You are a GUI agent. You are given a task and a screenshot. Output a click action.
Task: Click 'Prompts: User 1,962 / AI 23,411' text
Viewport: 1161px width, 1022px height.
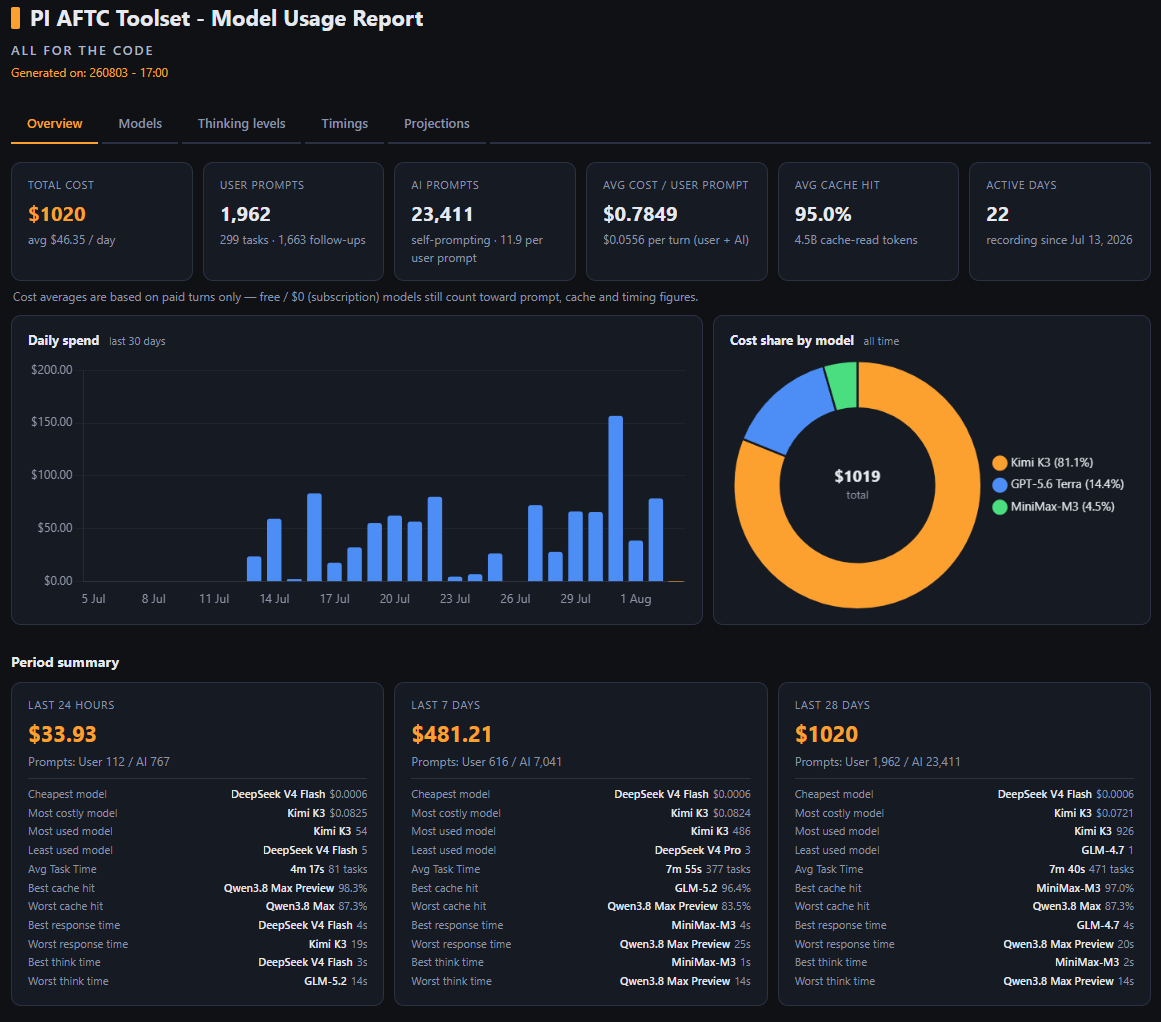[x=877, y=761]
